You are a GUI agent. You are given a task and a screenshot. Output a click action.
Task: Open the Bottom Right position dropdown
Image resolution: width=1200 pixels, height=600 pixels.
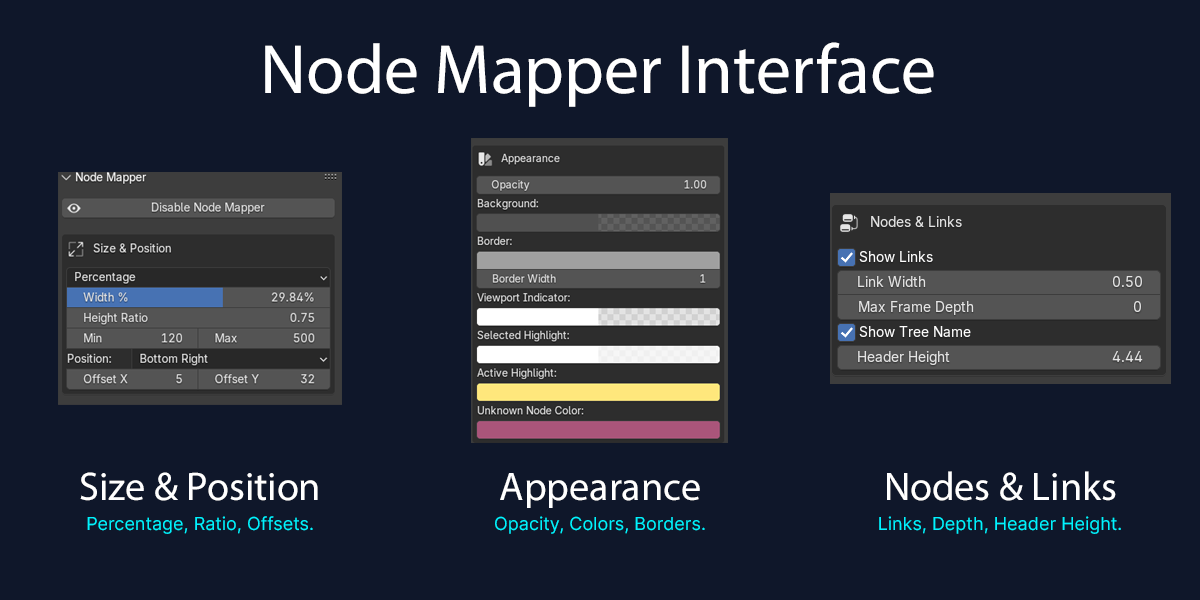click(232, 359)
